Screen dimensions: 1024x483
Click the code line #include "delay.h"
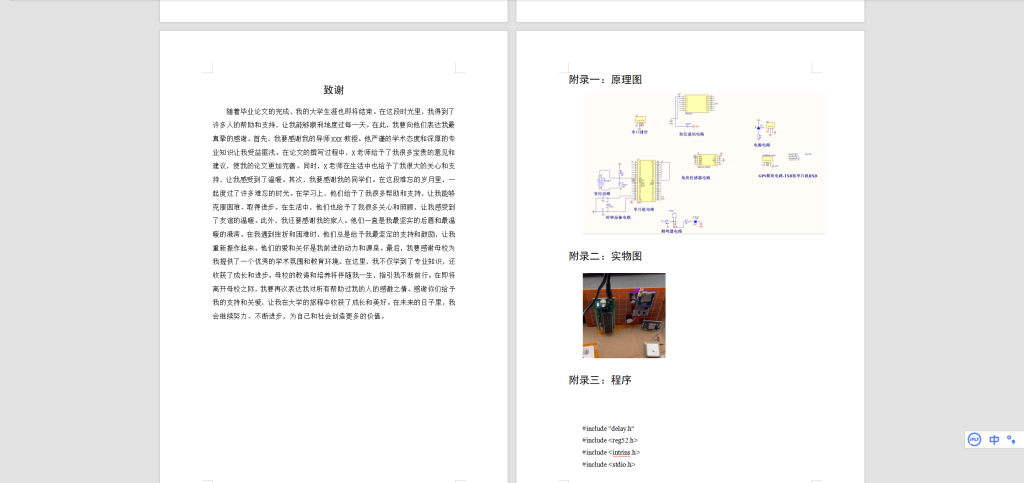tap(608, 429)
